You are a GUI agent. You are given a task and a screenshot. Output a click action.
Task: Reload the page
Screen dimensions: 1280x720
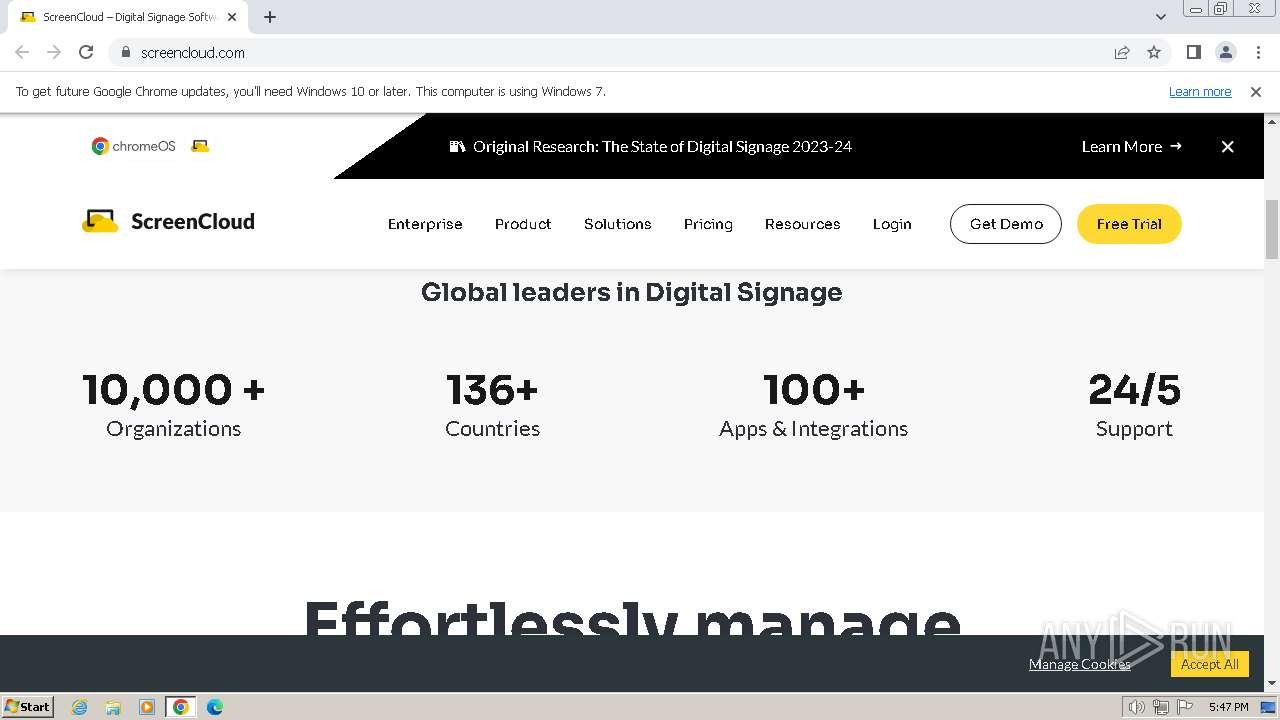86,52
